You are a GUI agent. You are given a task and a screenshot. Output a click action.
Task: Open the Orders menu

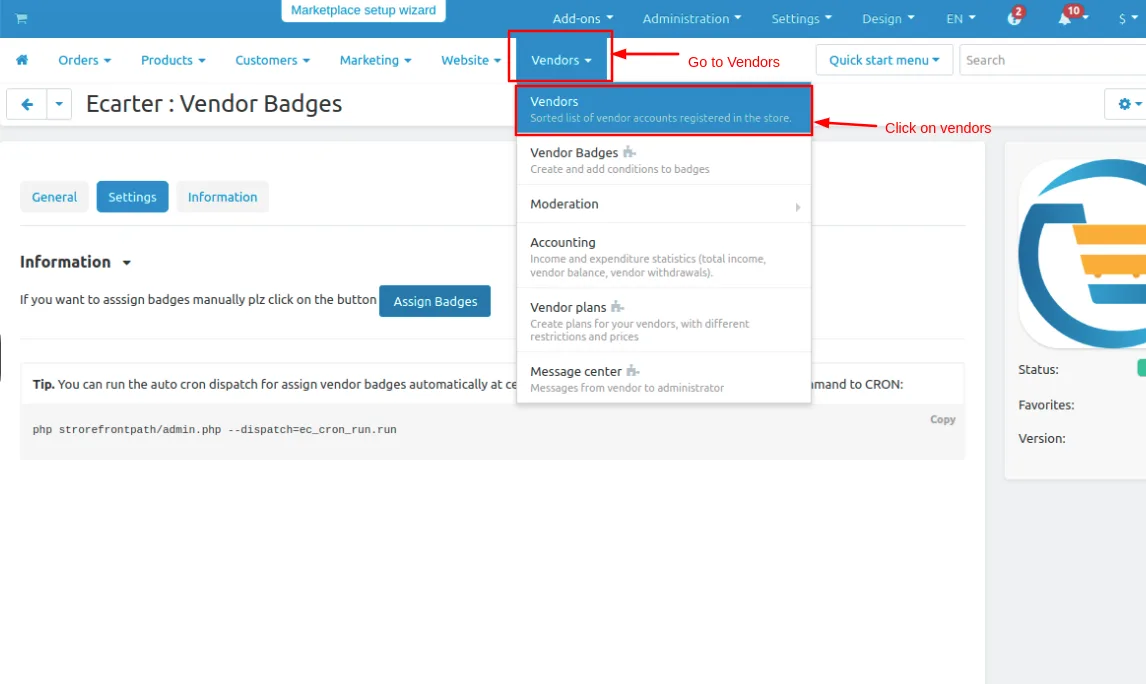click(x=85, y=60)
